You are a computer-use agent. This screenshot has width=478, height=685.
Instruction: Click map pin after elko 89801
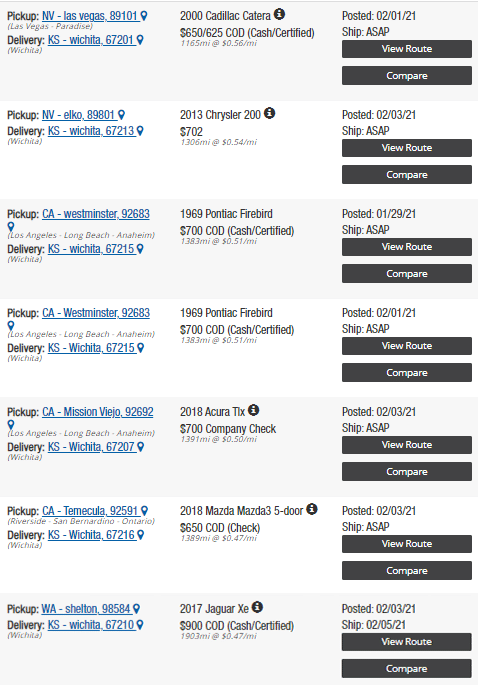121,115
